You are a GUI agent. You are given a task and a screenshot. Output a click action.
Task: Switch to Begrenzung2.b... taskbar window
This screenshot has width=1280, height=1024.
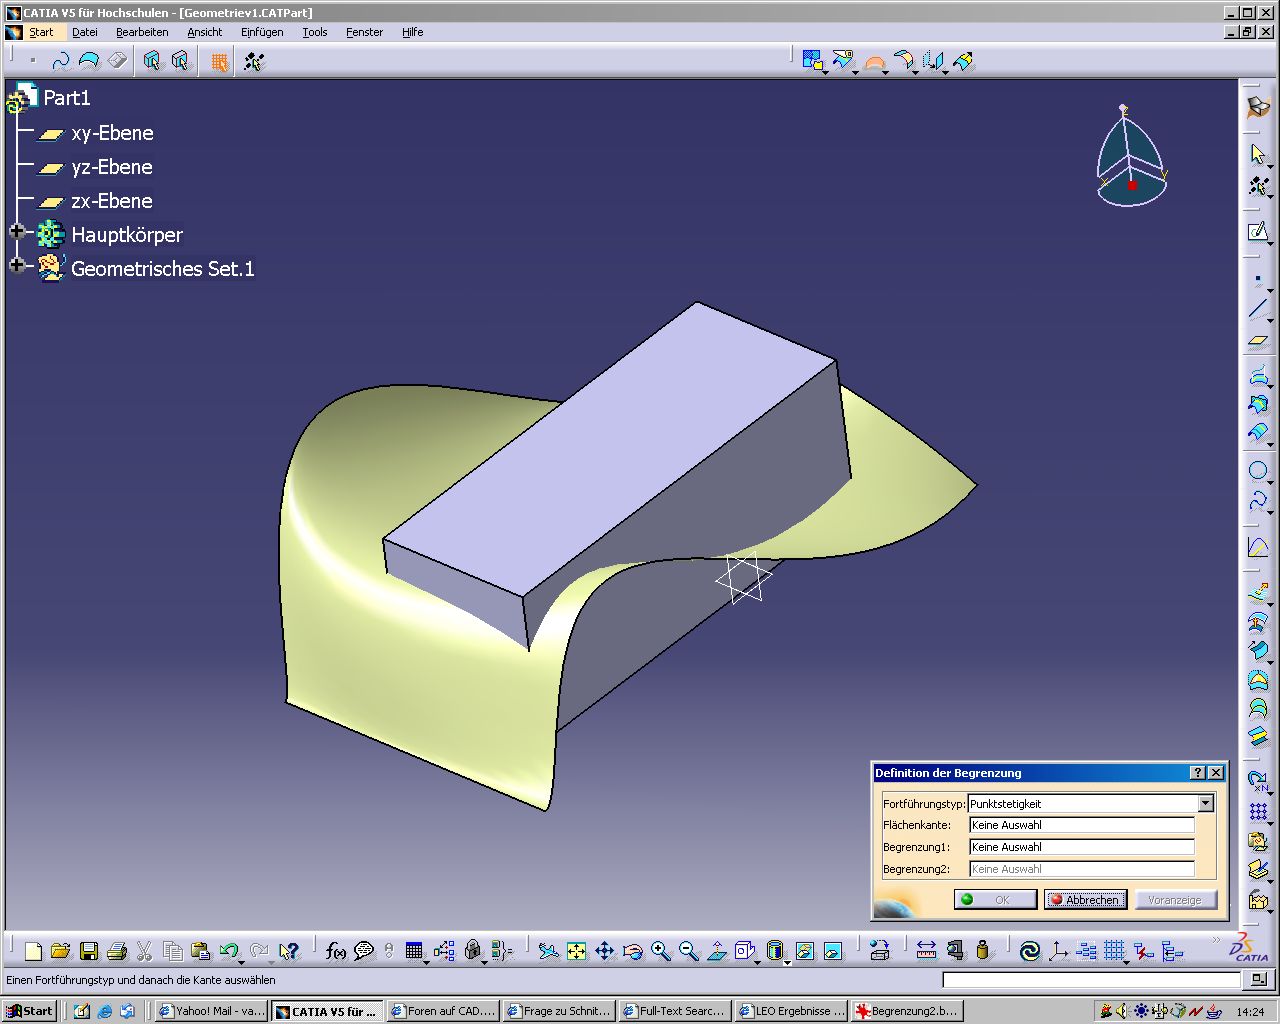(x=907, y=1011)
